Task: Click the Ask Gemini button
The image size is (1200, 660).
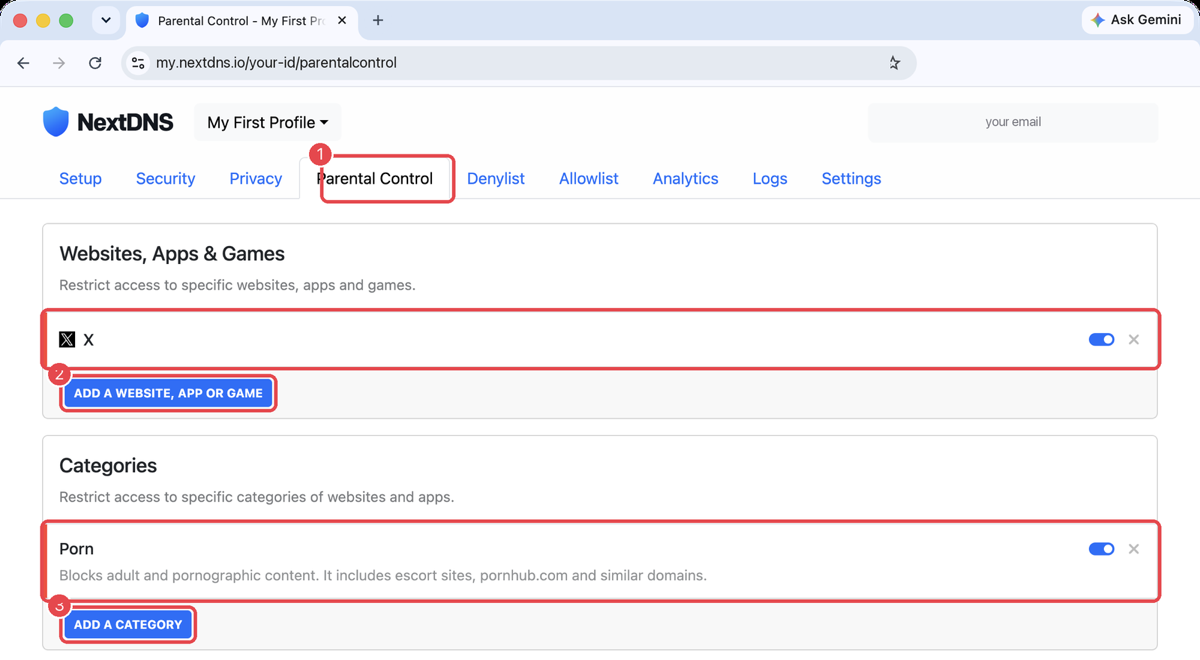Action: pyautogui.click(x=1138, y=20)
